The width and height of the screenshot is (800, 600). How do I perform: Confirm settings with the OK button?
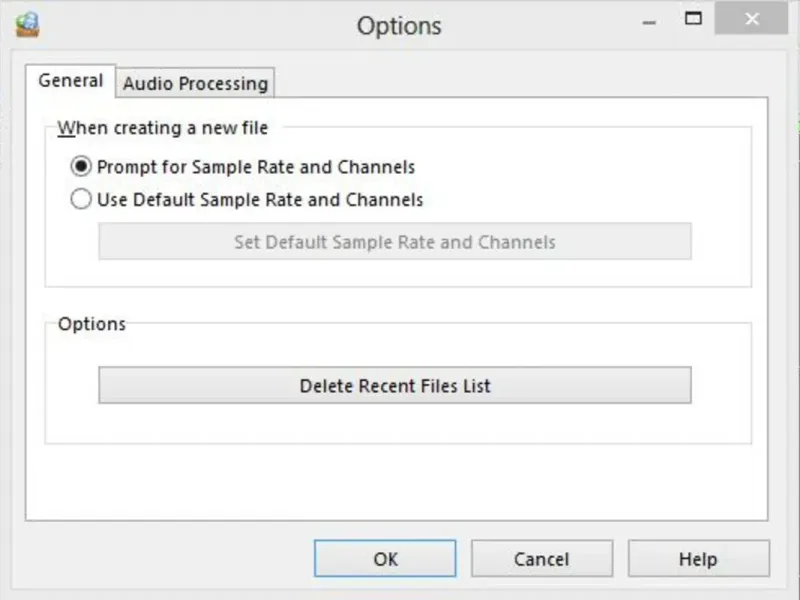click(x=385, y=559)
